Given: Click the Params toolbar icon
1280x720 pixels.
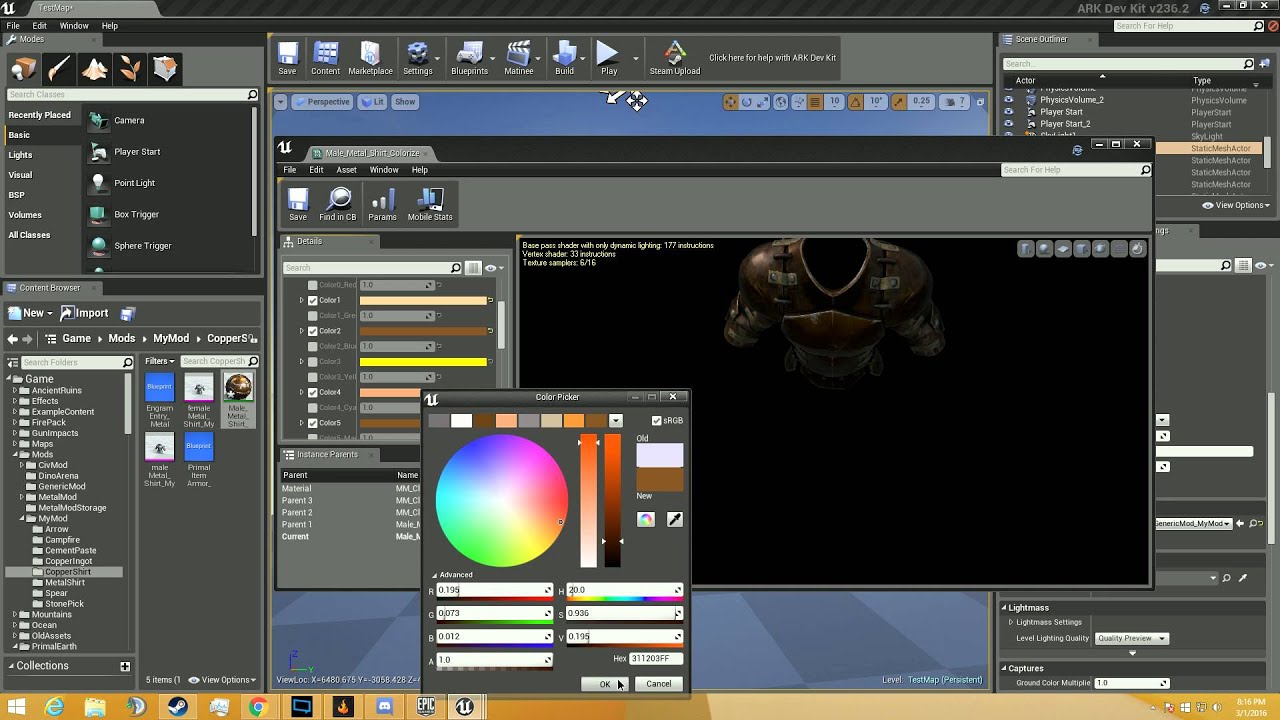Looking at the screenshot, I should (x=382, y=204).
